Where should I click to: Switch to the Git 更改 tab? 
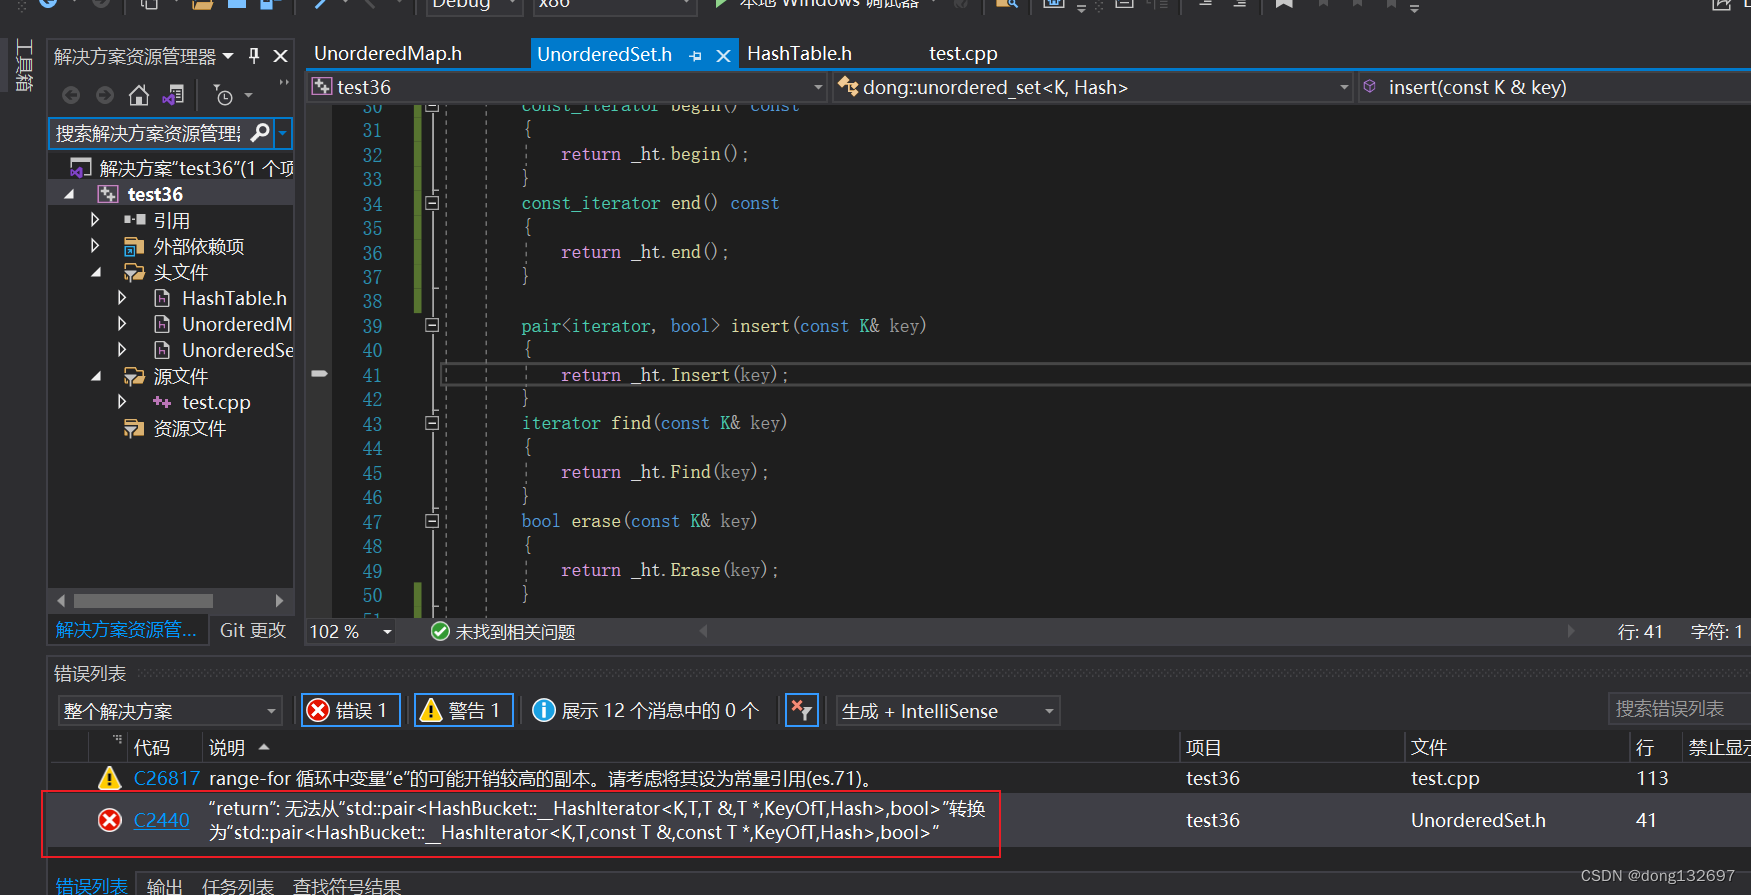253,630
